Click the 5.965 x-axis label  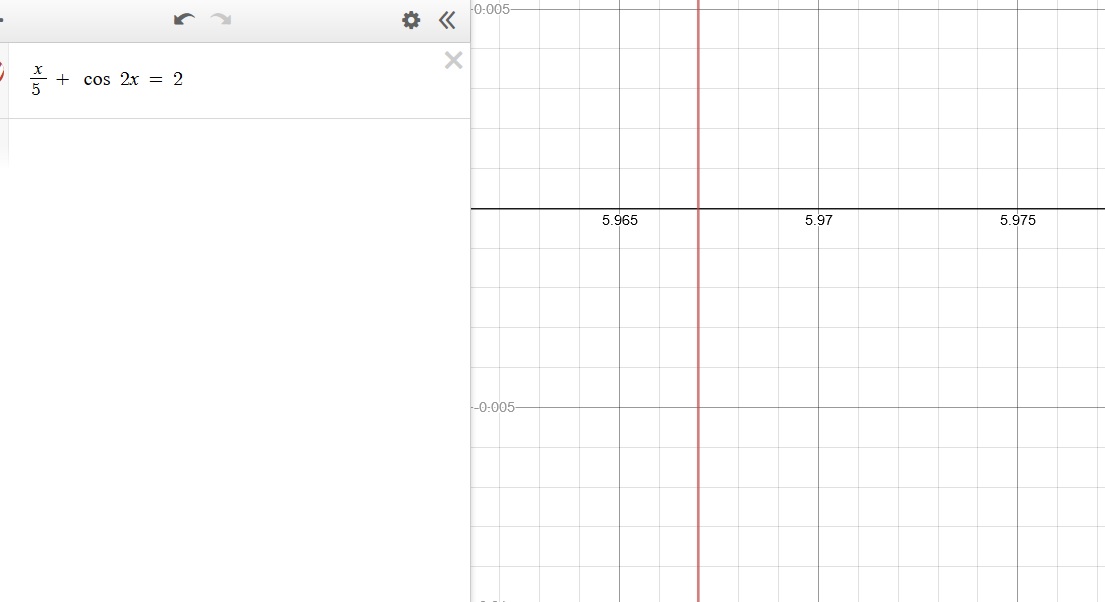tap(619, 221)
